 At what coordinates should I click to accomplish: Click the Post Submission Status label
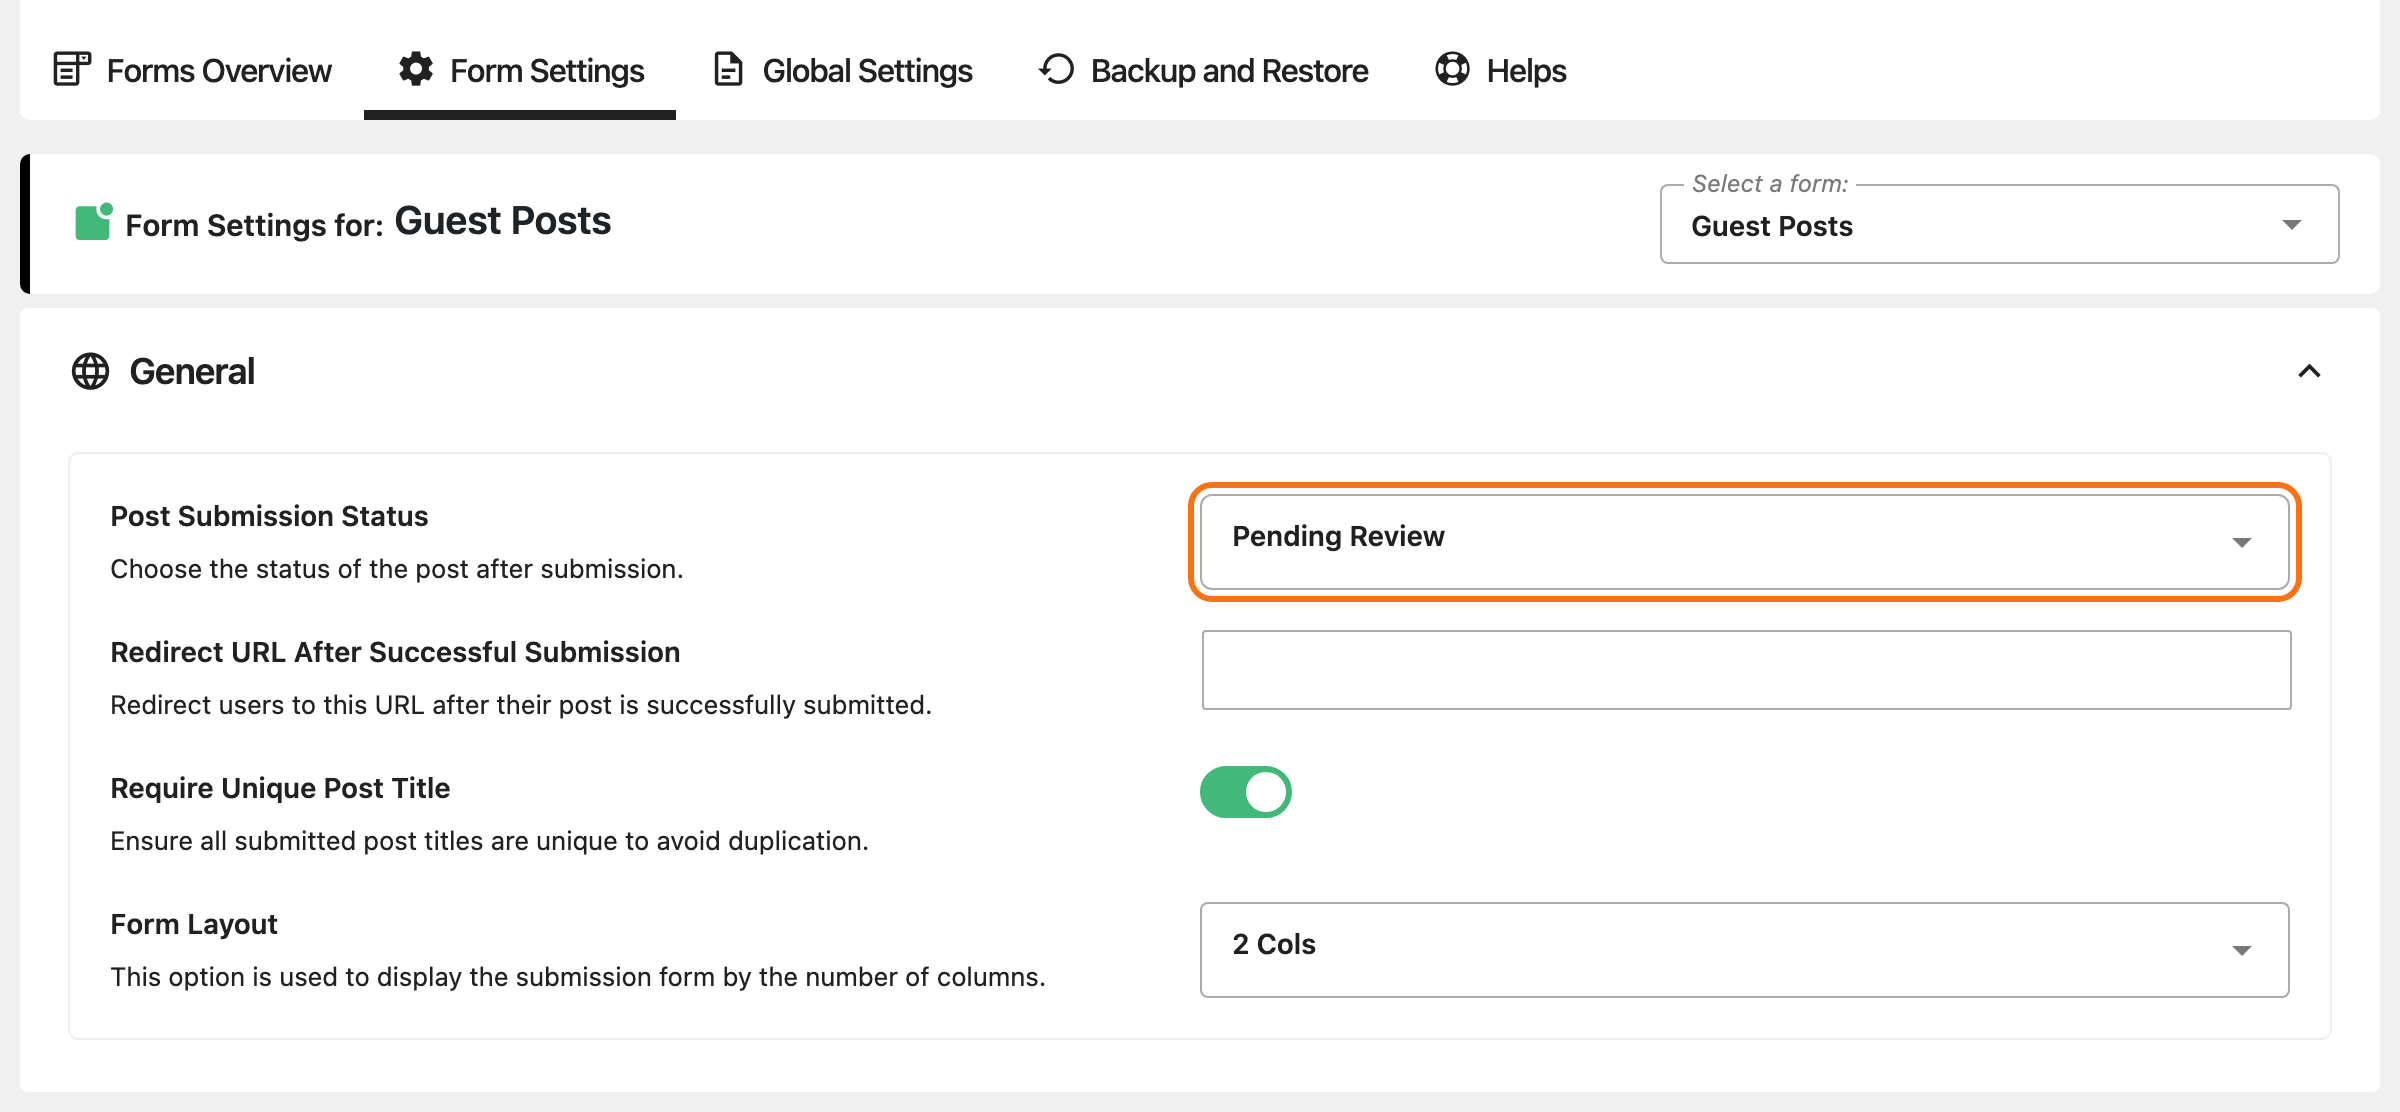tap(269, 516)
